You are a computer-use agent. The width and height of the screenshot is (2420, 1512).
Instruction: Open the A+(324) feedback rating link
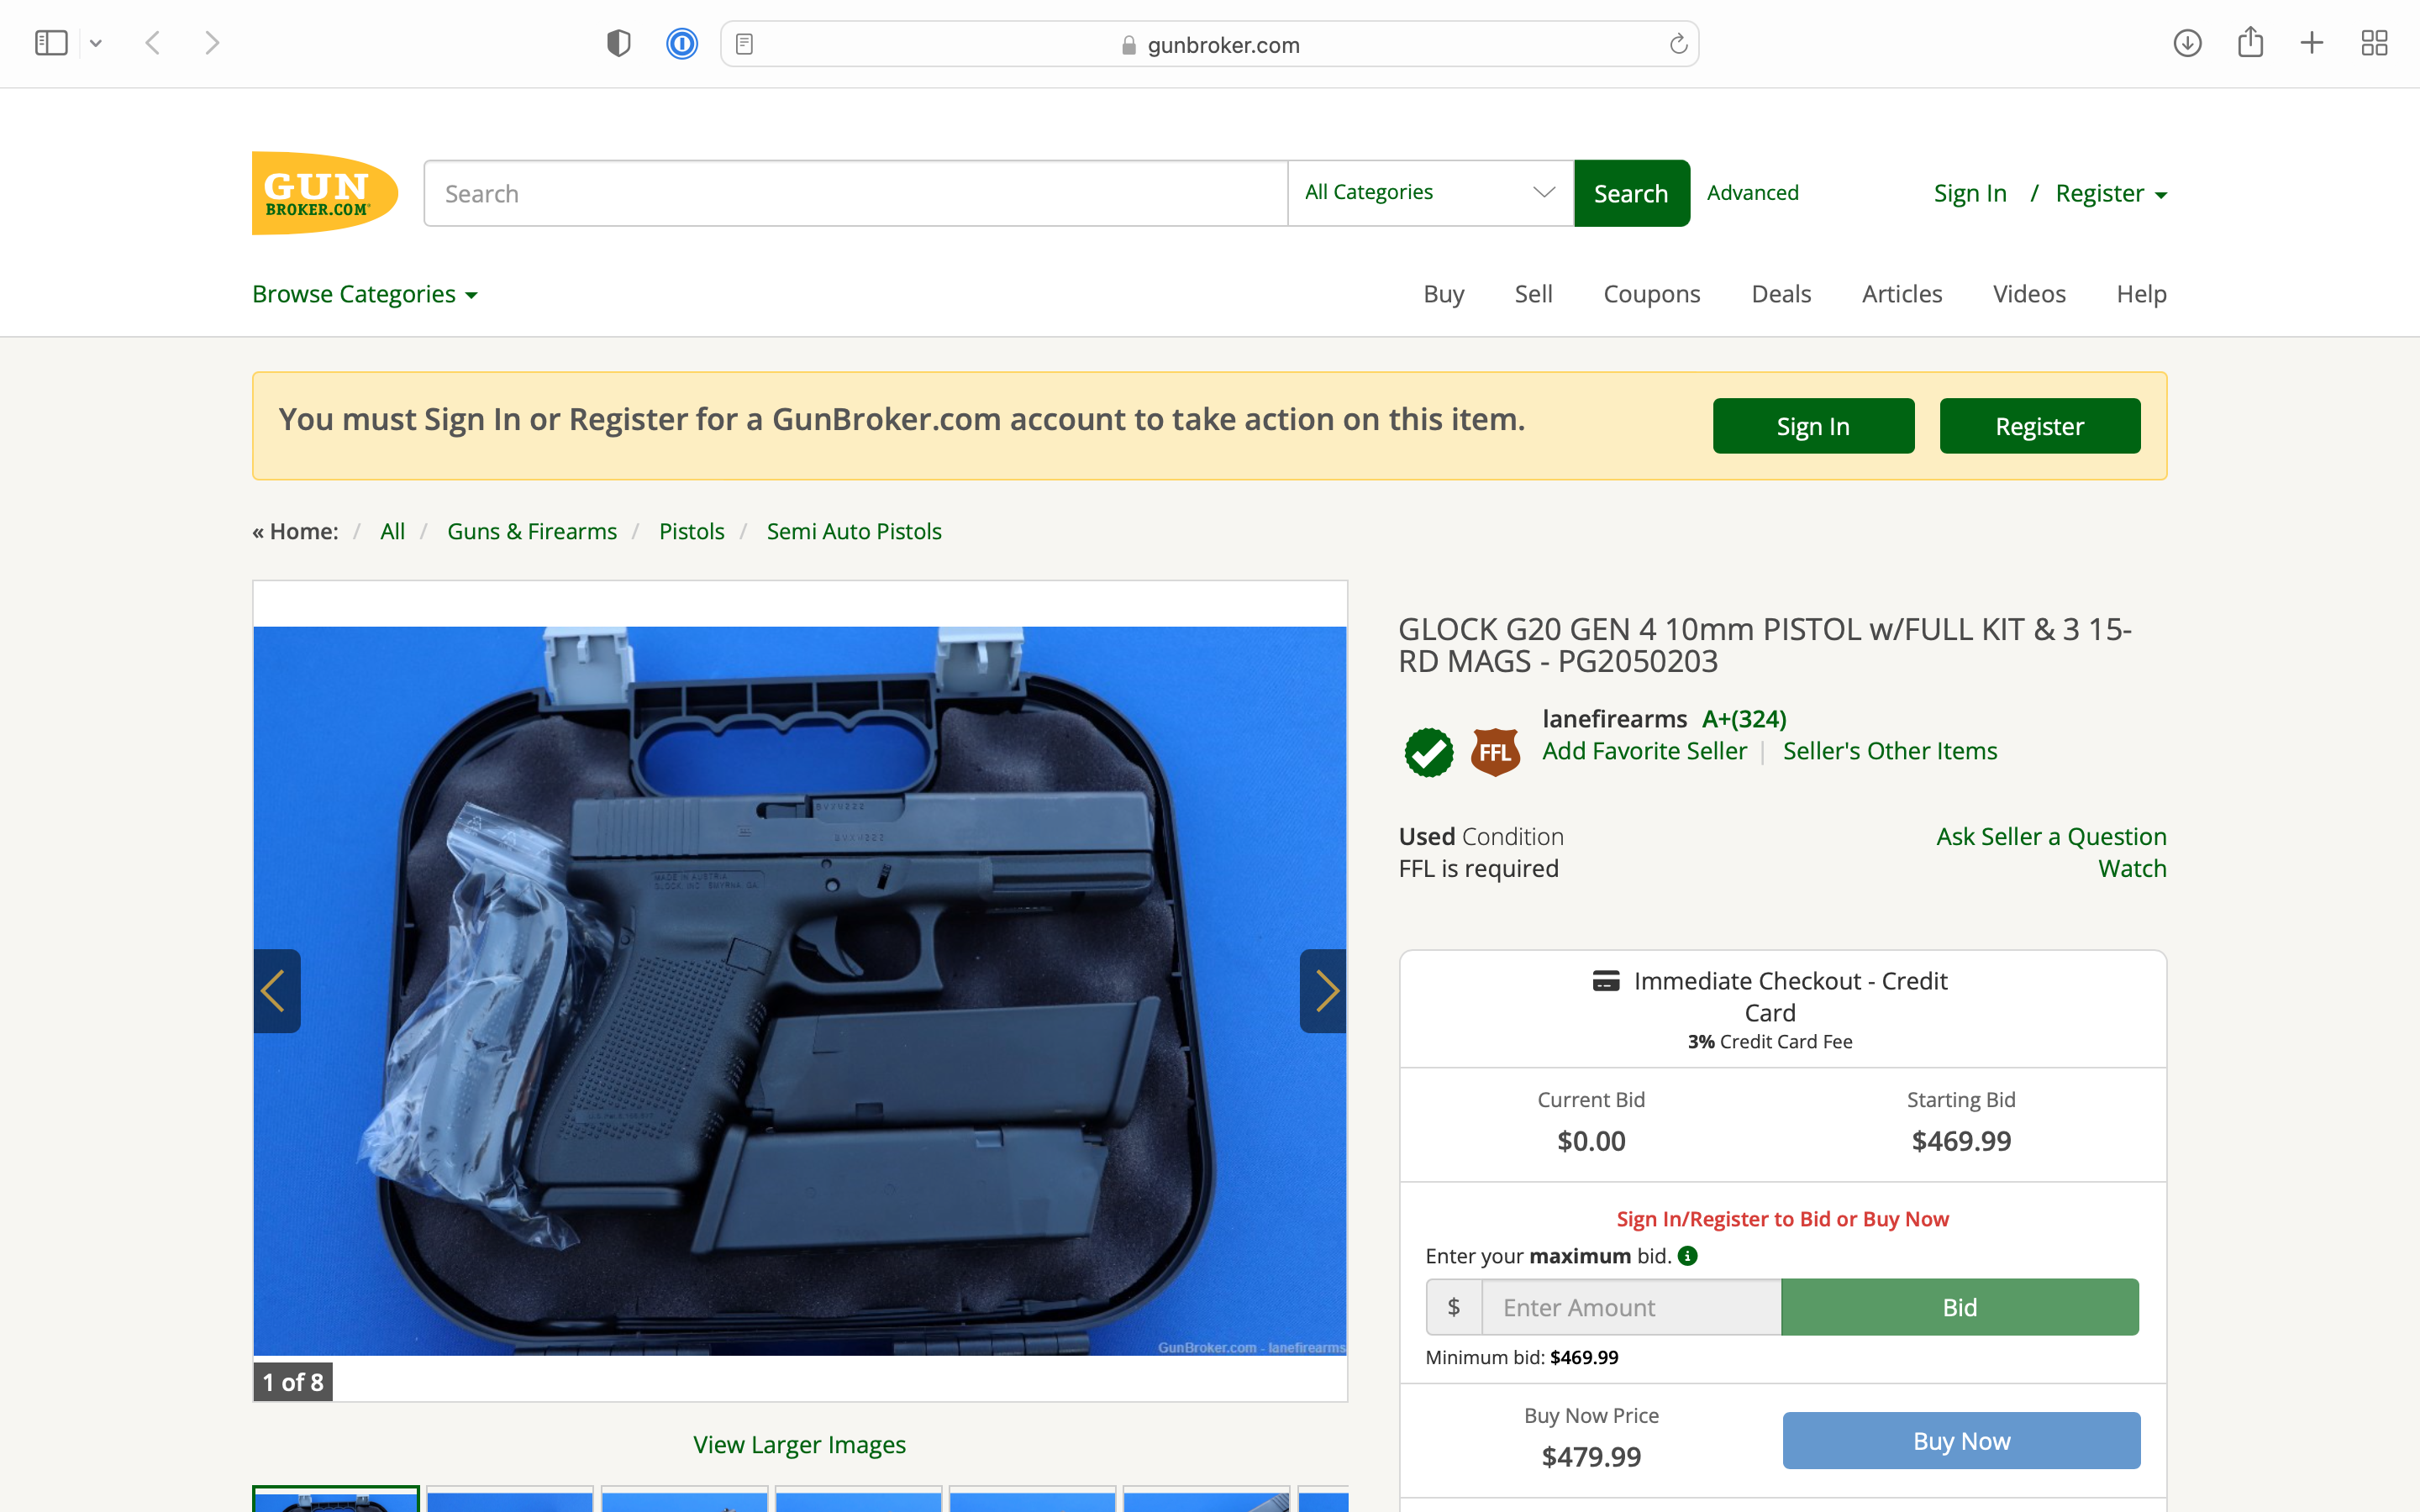(x=1744, y=719)
